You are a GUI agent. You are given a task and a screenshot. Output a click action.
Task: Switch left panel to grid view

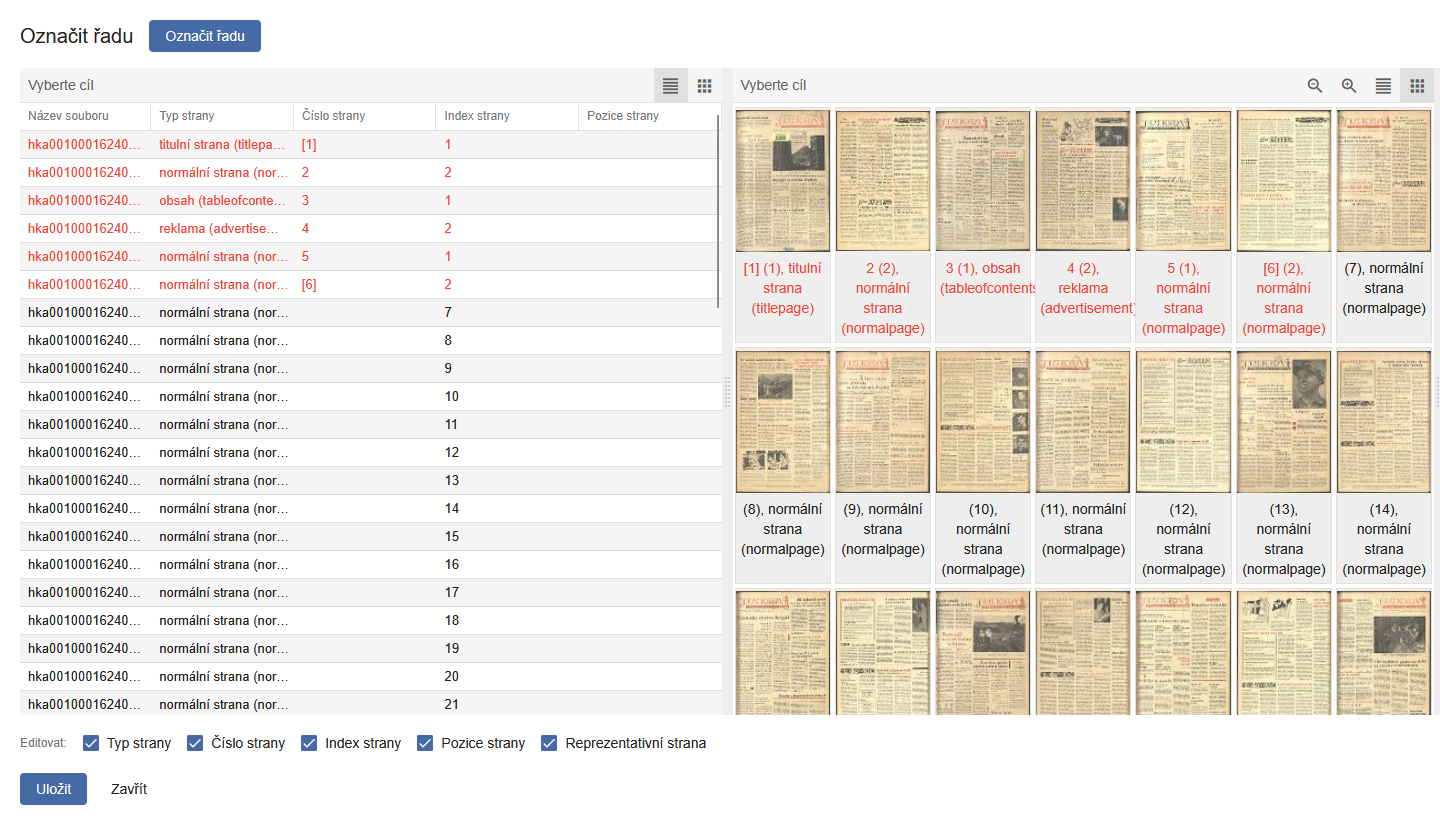[704, 86]
